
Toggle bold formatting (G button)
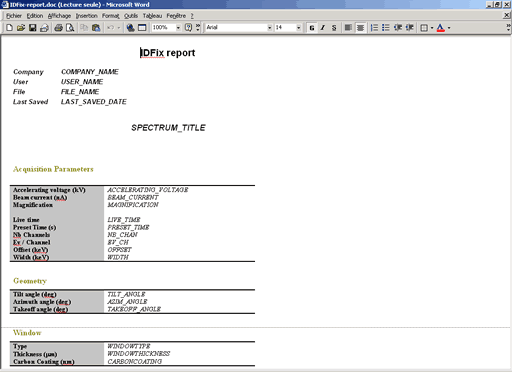[312, 28]
